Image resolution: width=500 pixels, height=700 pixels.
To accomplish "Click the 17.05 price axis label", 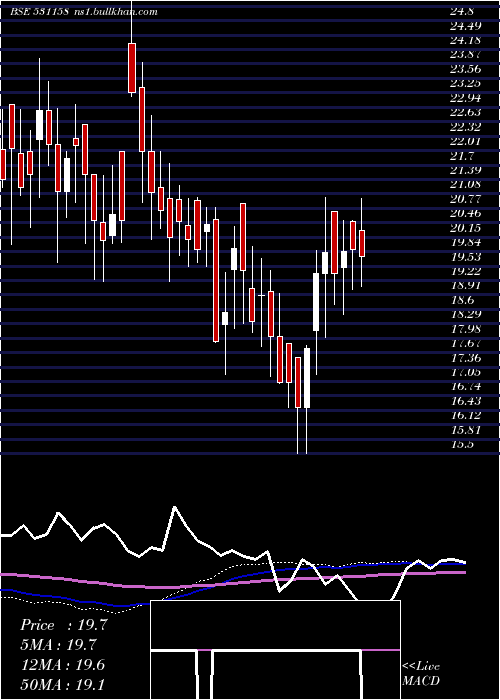I will click(465, 372).
